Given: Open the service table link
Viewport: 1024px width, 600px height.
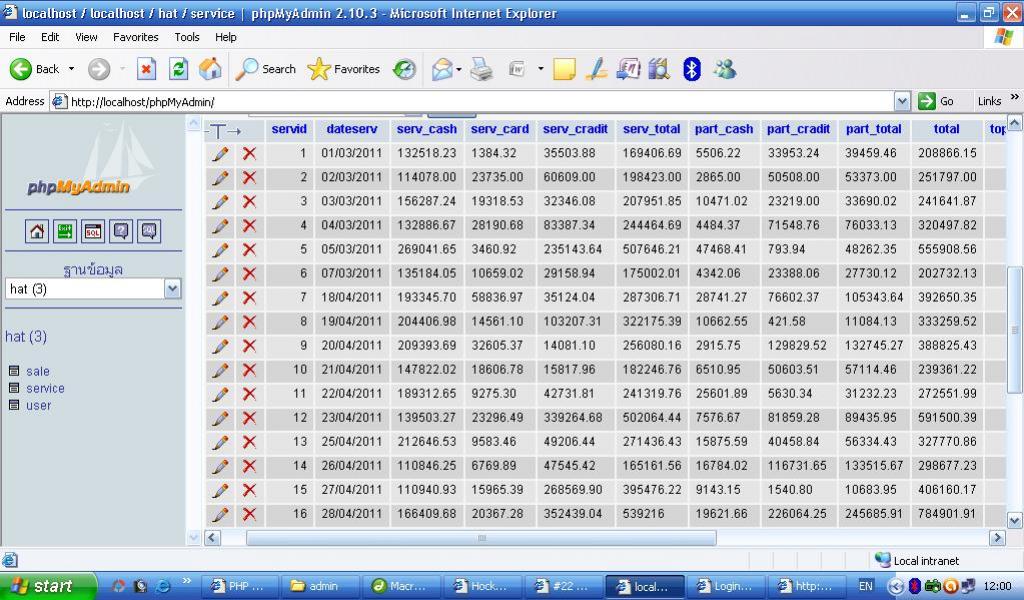Looking at the screenshot, I should tap(45, 388).
